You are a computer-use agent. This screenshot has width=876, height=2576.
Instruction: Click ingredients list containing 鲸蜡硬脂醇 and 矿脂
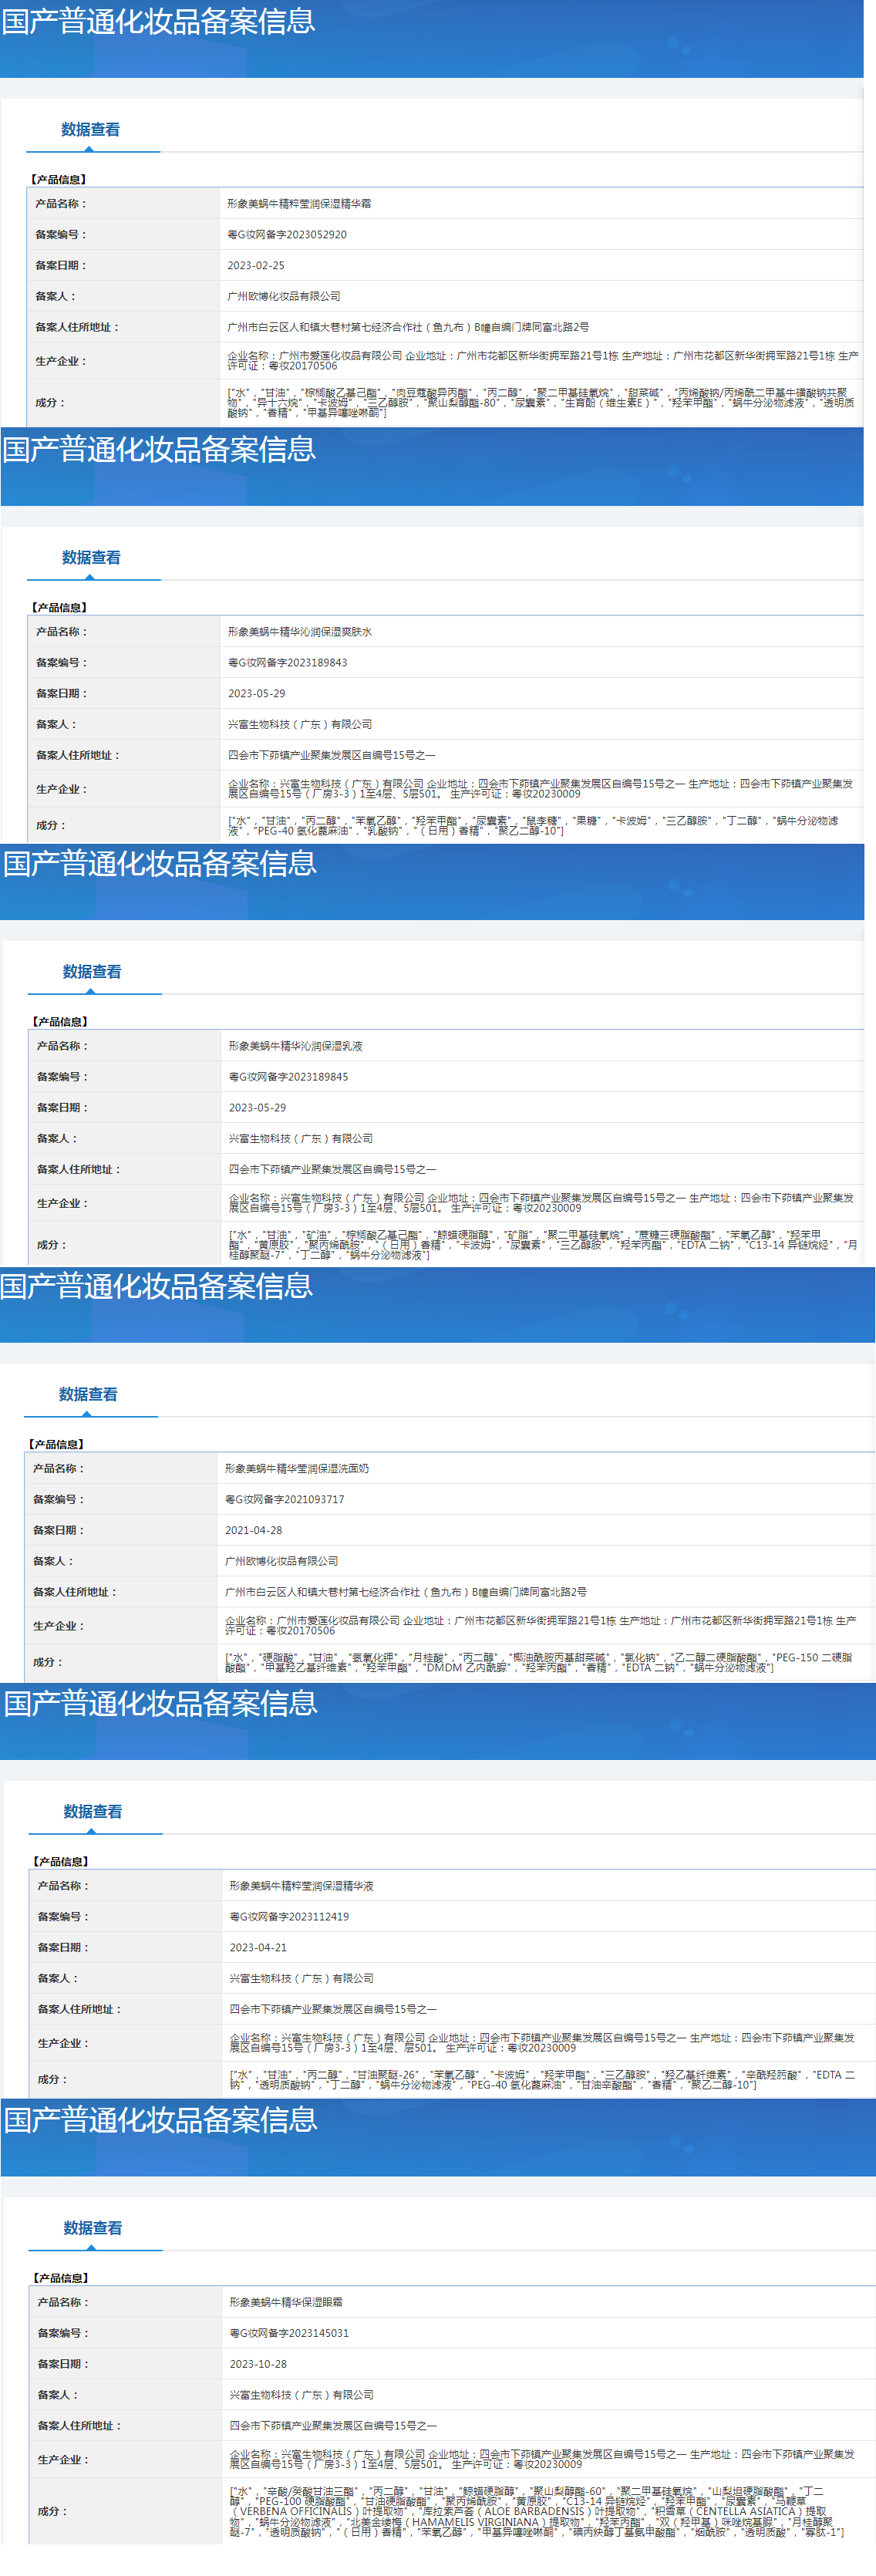point(543,1245)
